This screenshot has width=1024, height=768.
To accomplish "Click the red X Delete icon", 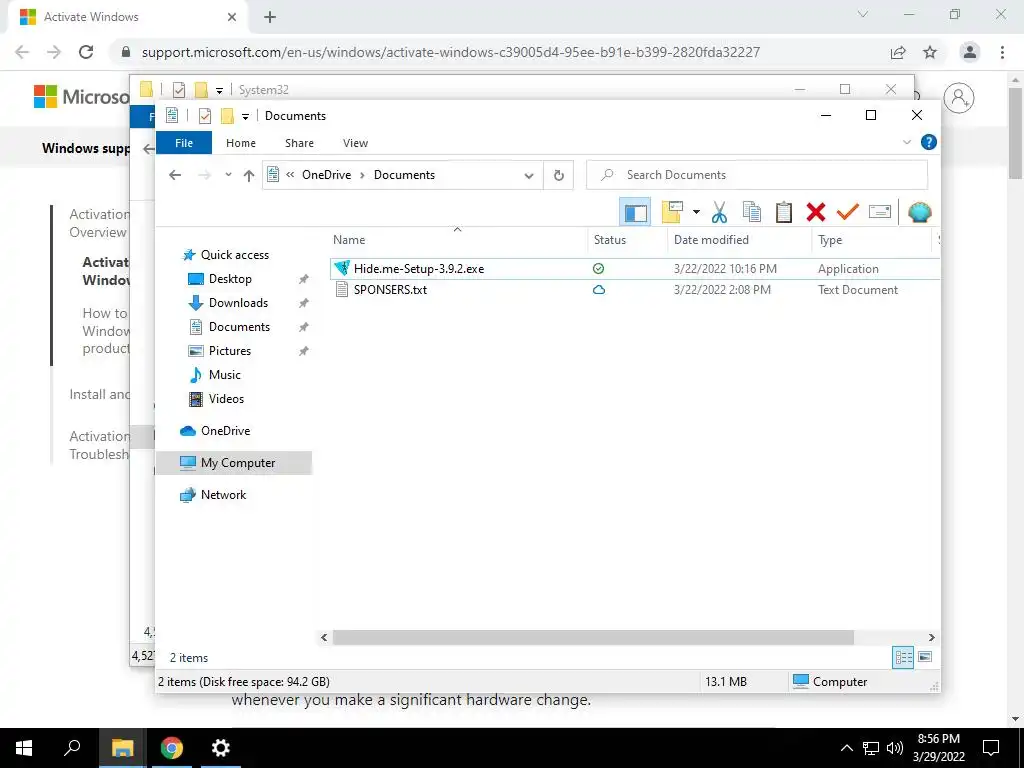I will [816, 212].
